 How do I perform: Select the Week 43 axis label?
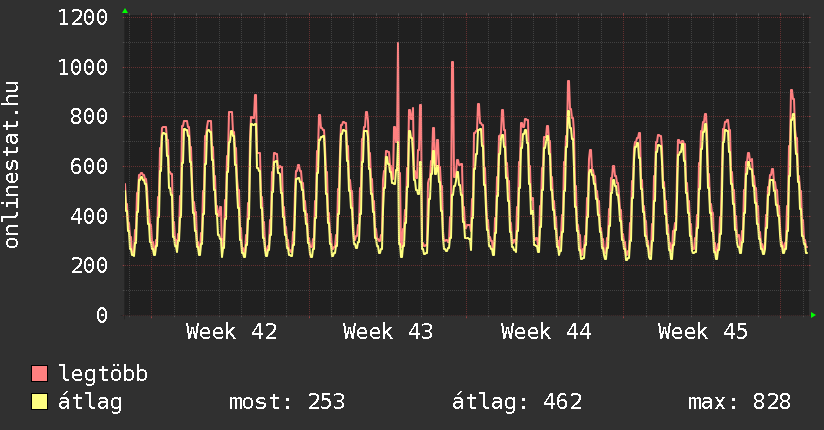388,332
